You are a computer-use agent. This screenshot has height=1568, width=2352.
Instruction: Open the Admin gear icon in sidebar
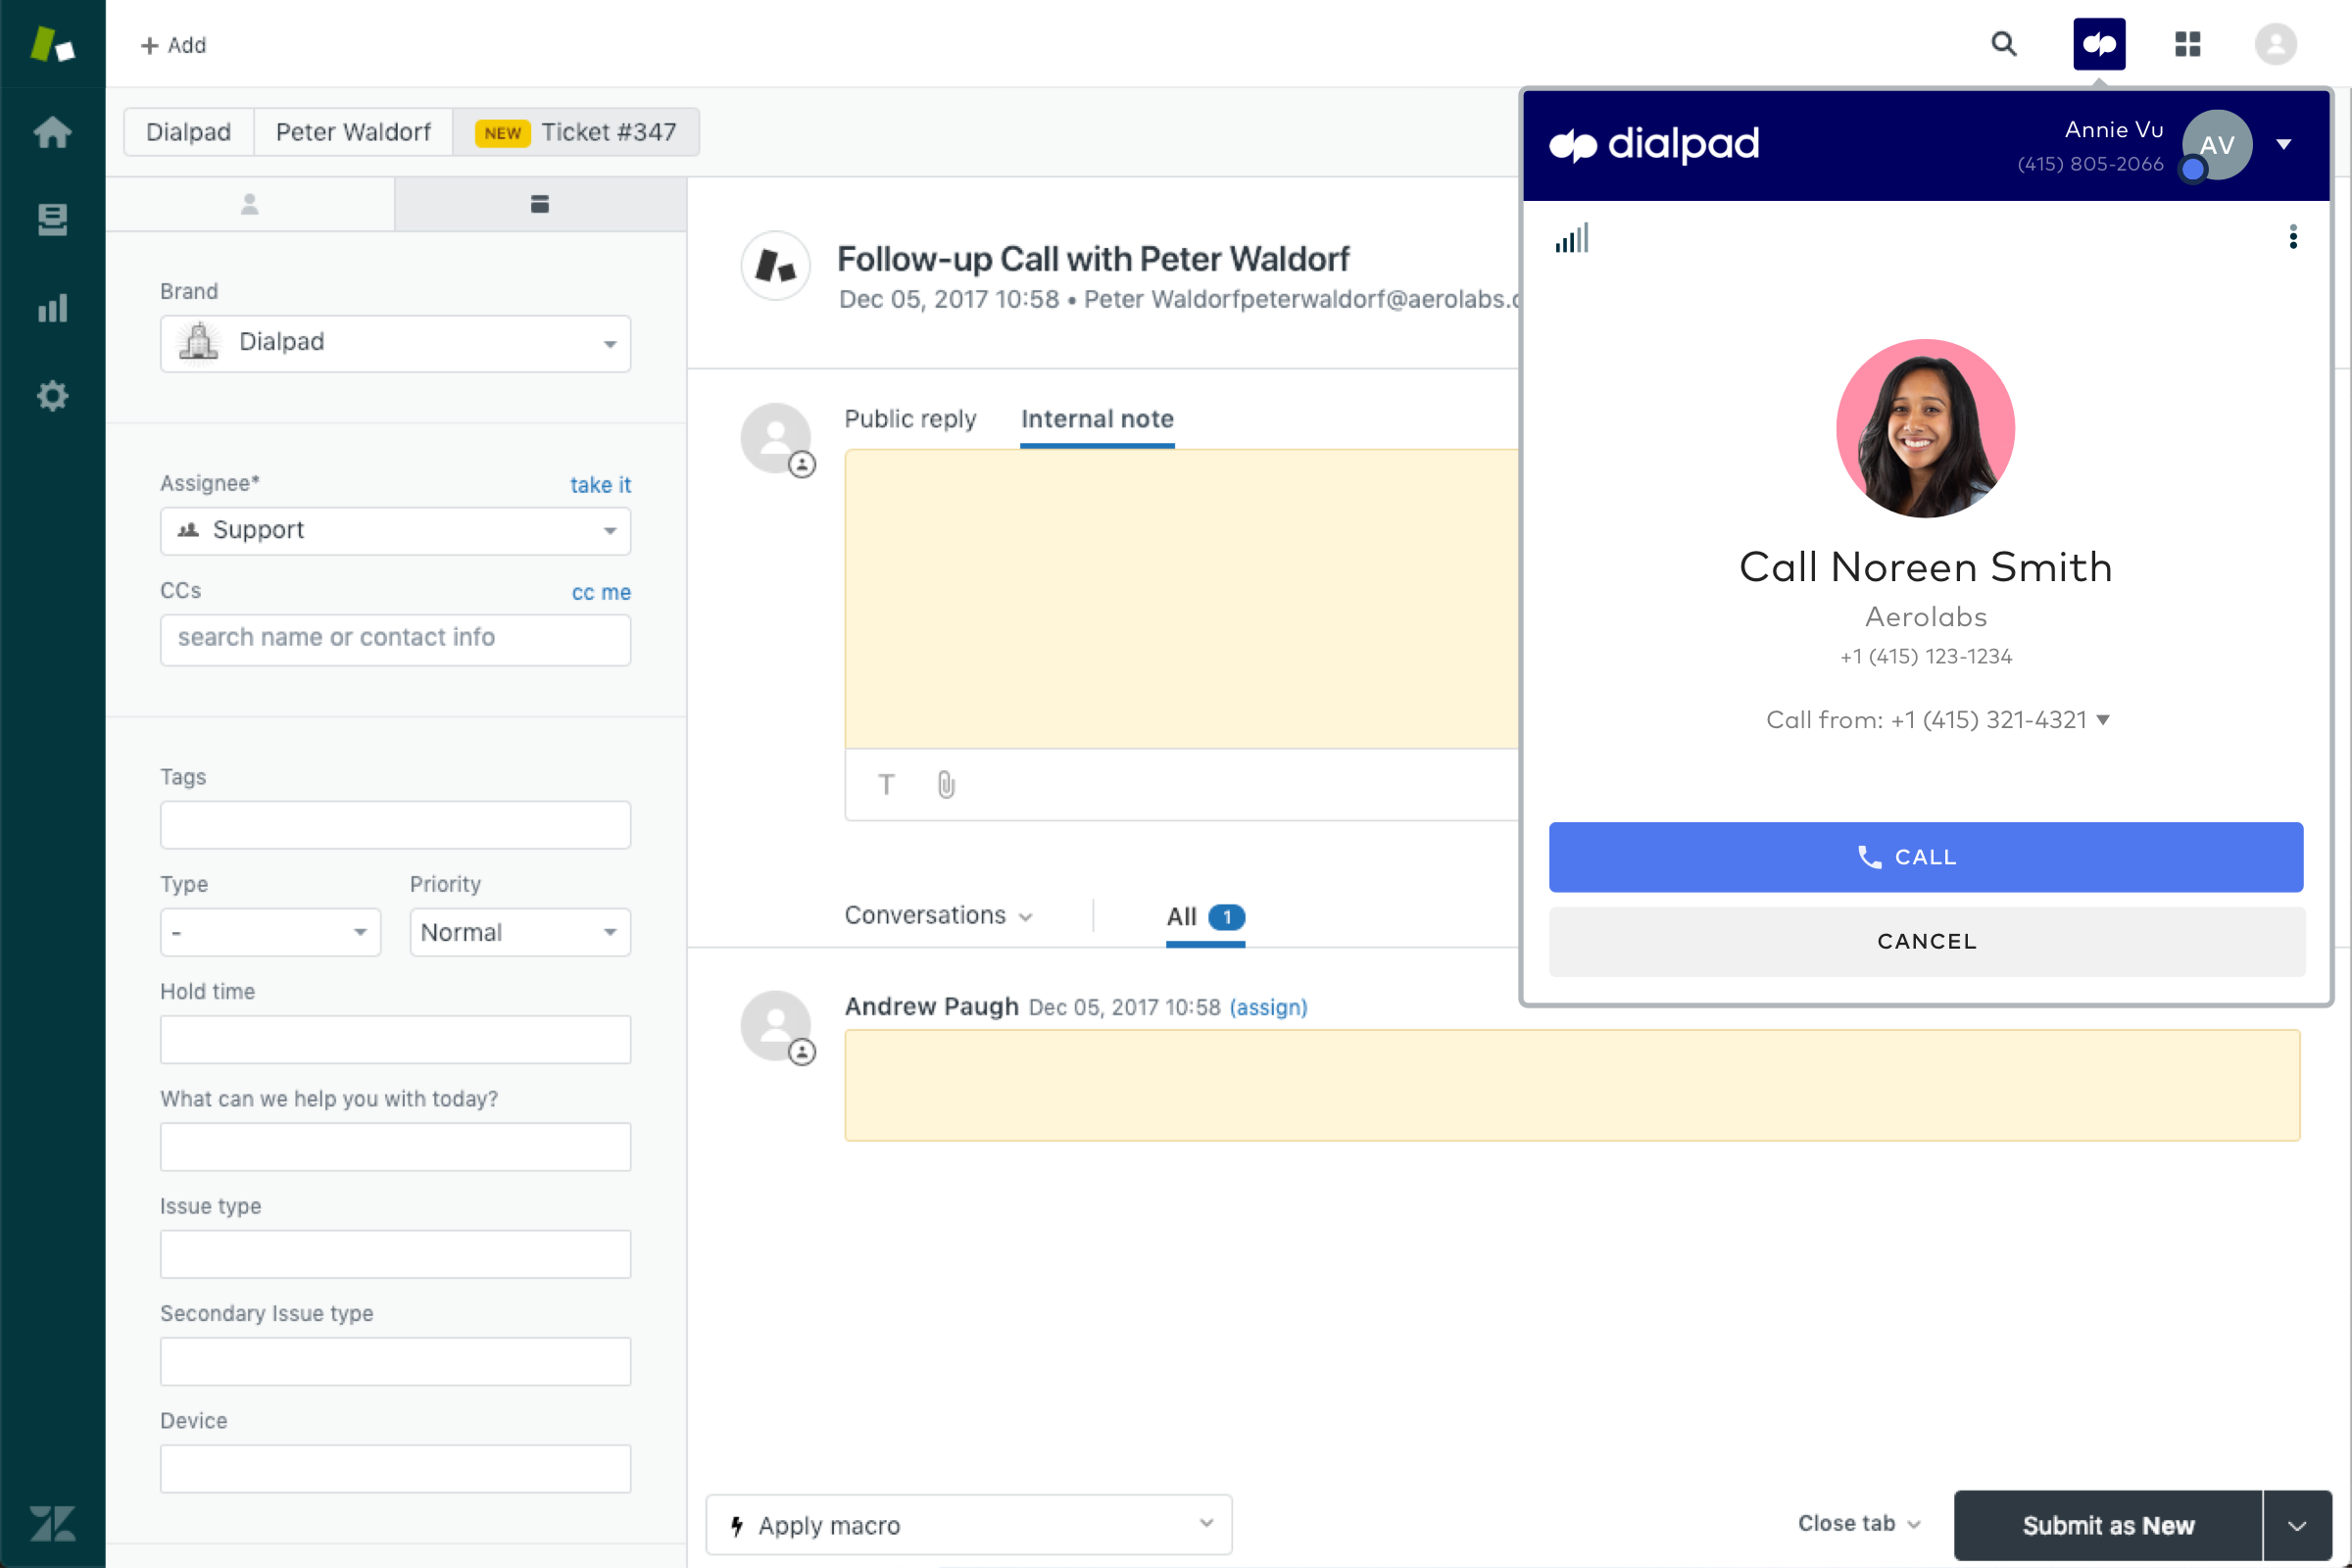[52, 395]
